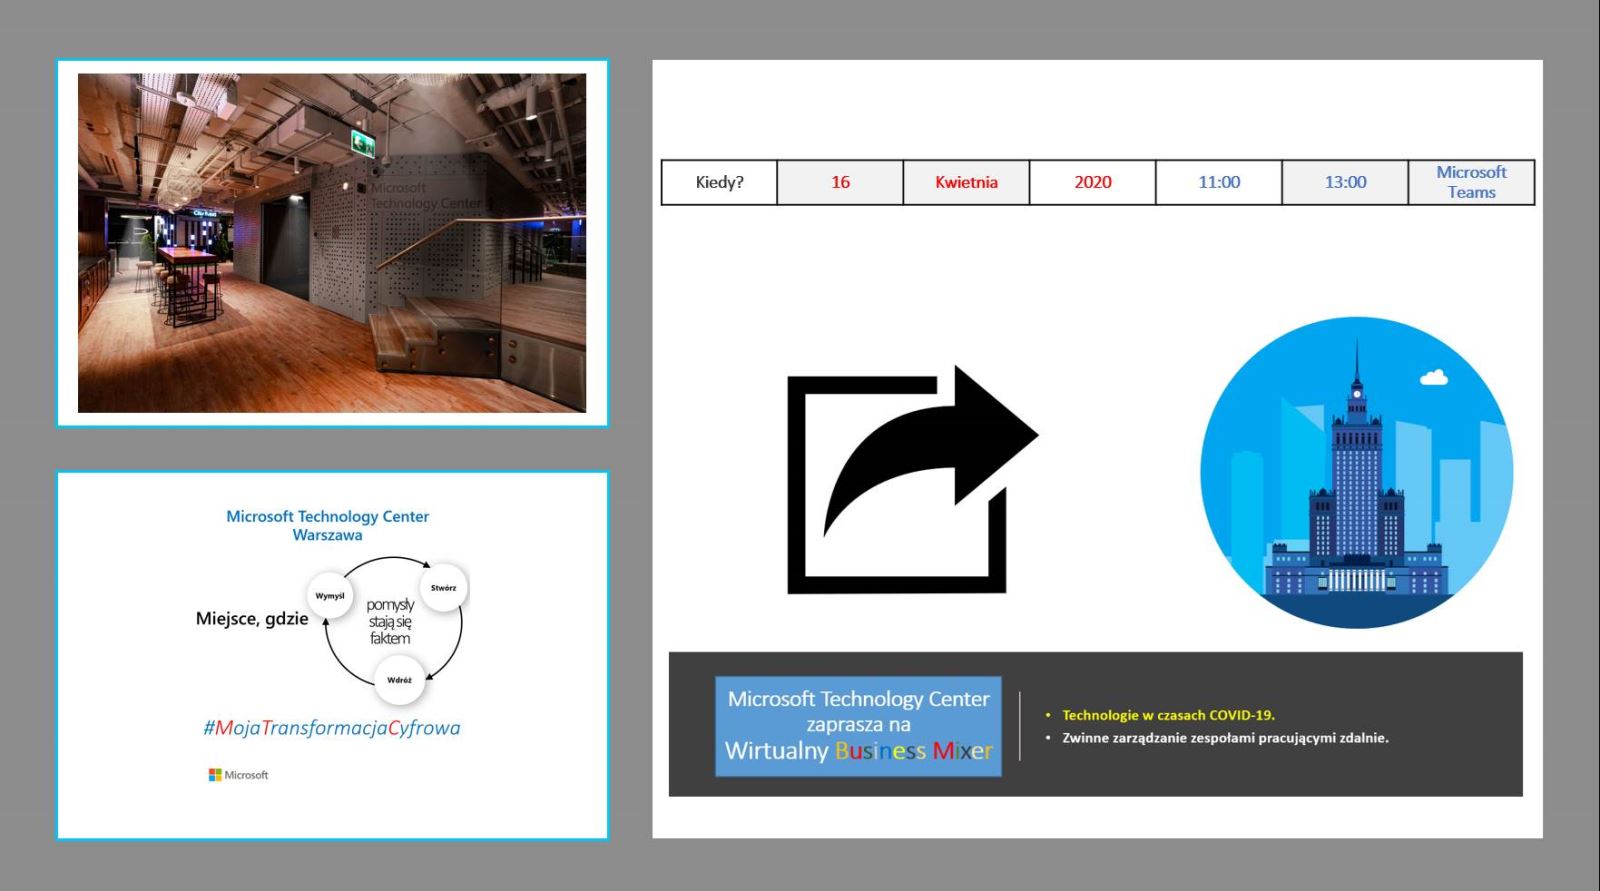
Task: Click the '11:00' start time cell
Action: 1219,182
